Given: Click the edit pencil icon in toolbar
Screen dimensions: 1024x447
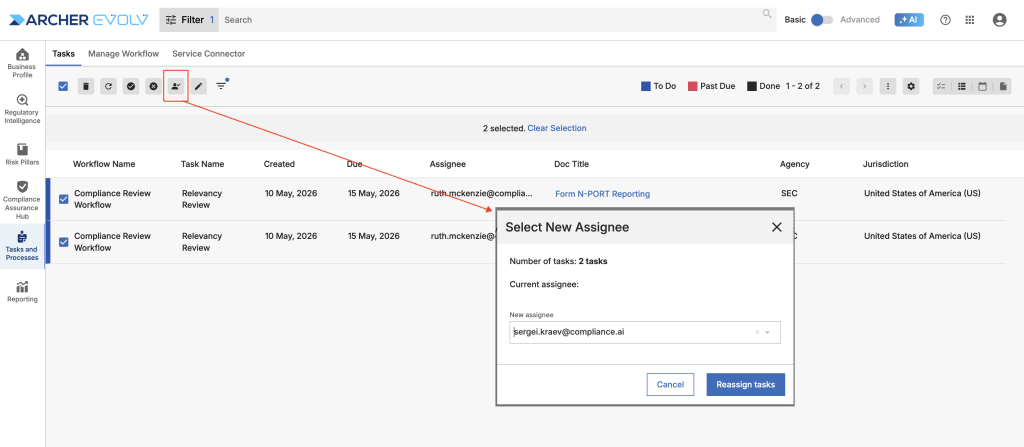Looking at the screenshot, I should (199, 86).
